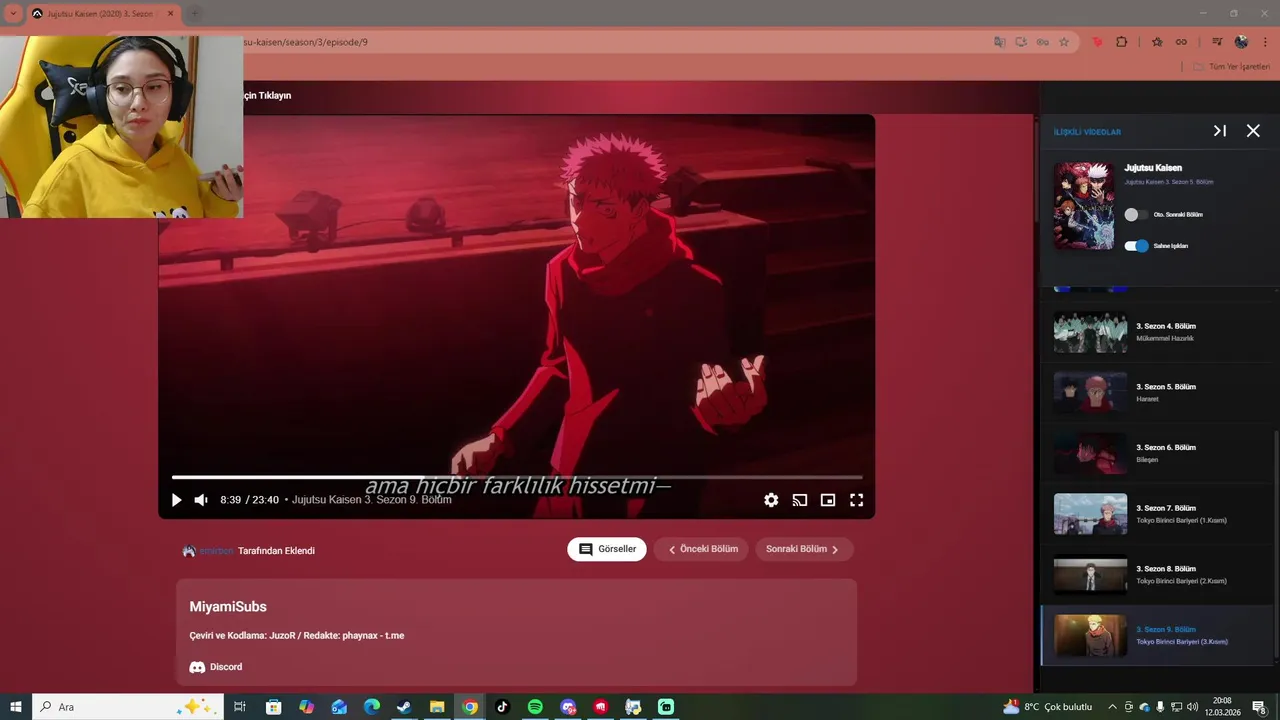
Task: Click the MiyamiSubs heading
Action: (x=228, y=607)
